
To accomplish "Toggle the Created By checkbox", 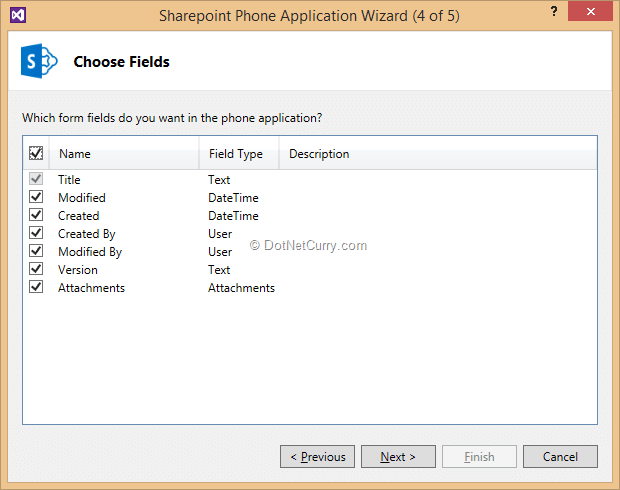I will pyautogui.click(x=36, y=233).
